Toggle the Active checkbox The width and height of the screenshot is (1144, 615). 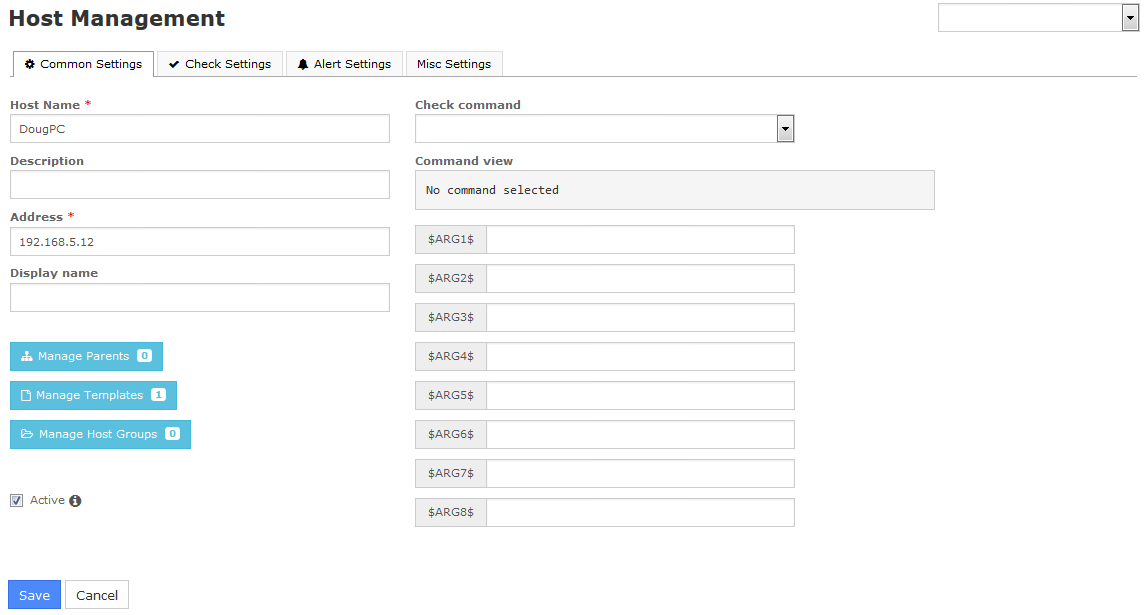point(16,500)
